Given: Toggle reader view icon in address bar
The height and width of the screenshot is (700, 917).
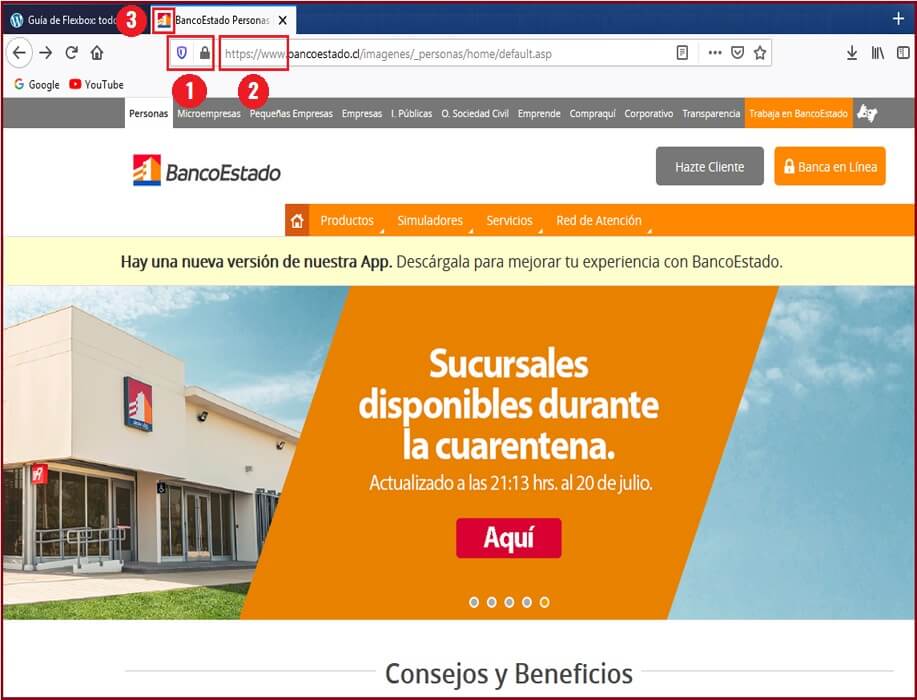Looking at the screenshot, I should 682,53.
